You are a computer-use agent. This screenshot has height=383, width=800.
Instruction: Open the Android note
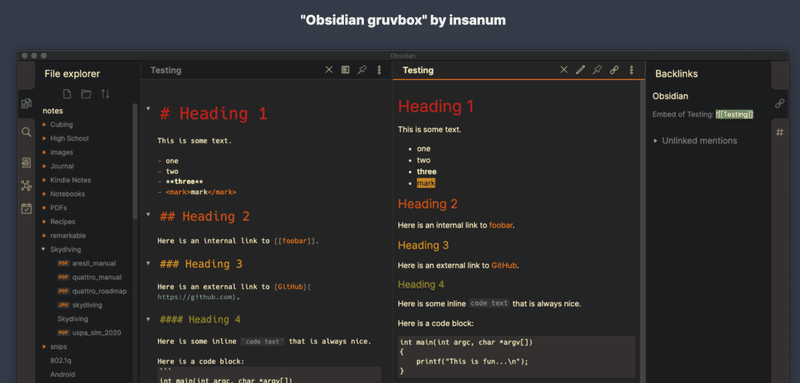(63, 374)
